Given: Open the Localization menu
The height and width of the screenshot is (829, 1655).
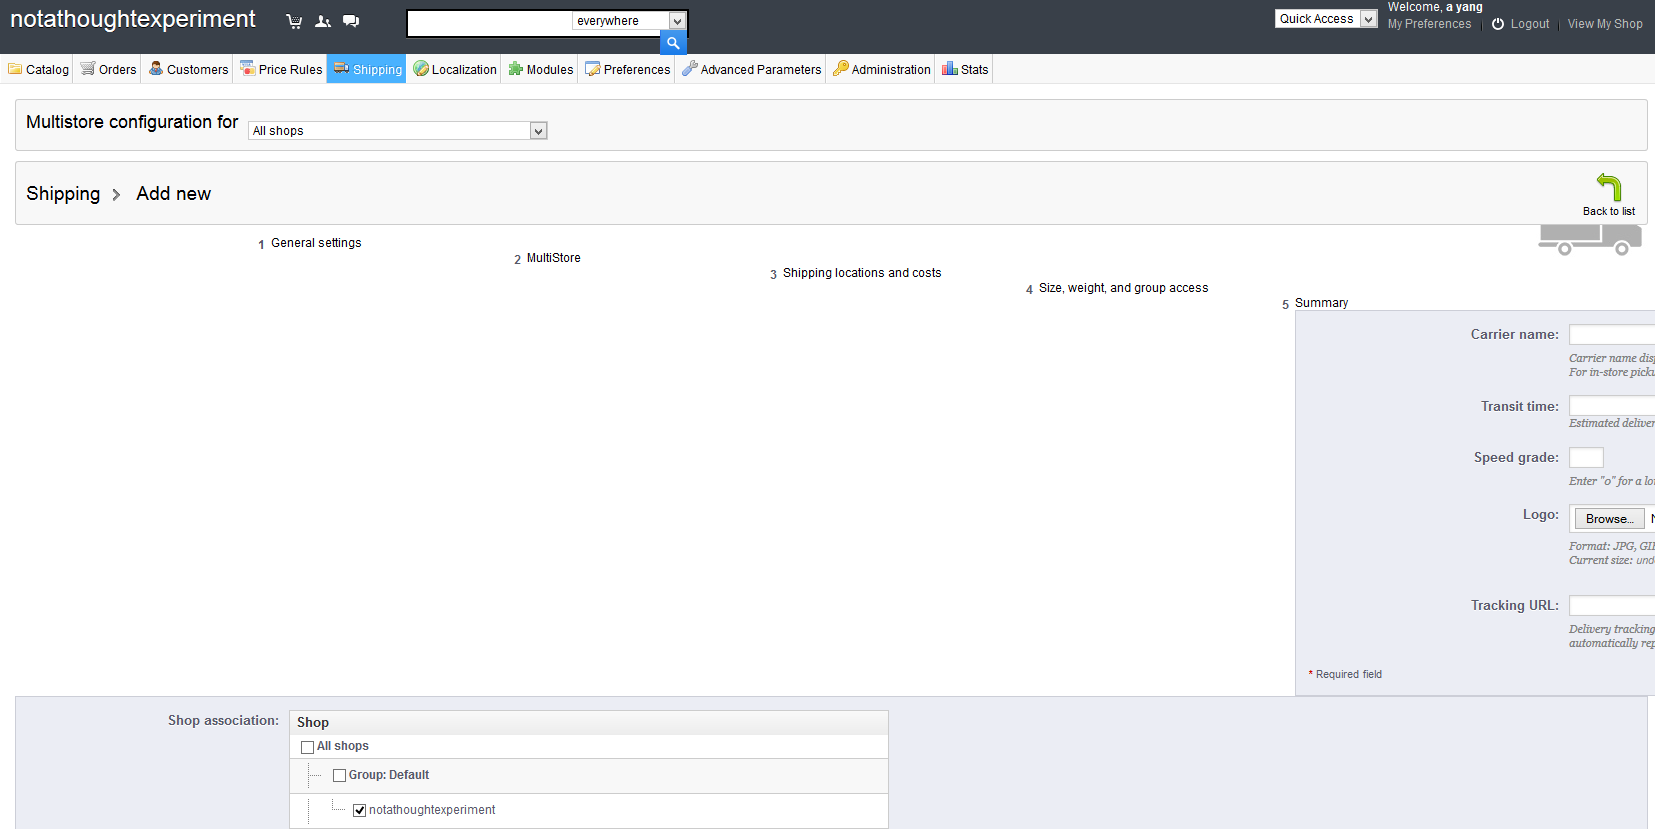Looking at the screenshot, I should pos(455,69).
